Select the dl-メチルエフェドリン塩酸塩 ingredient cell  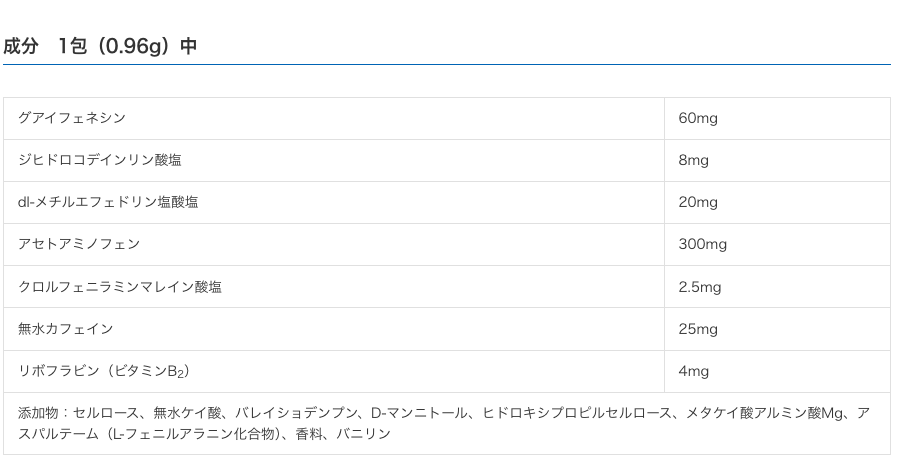pos(108,202)
